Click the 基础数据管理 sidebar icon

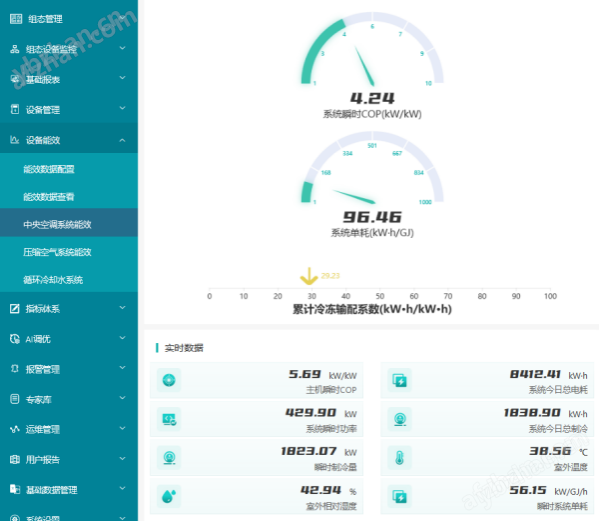tap(15, 489)
